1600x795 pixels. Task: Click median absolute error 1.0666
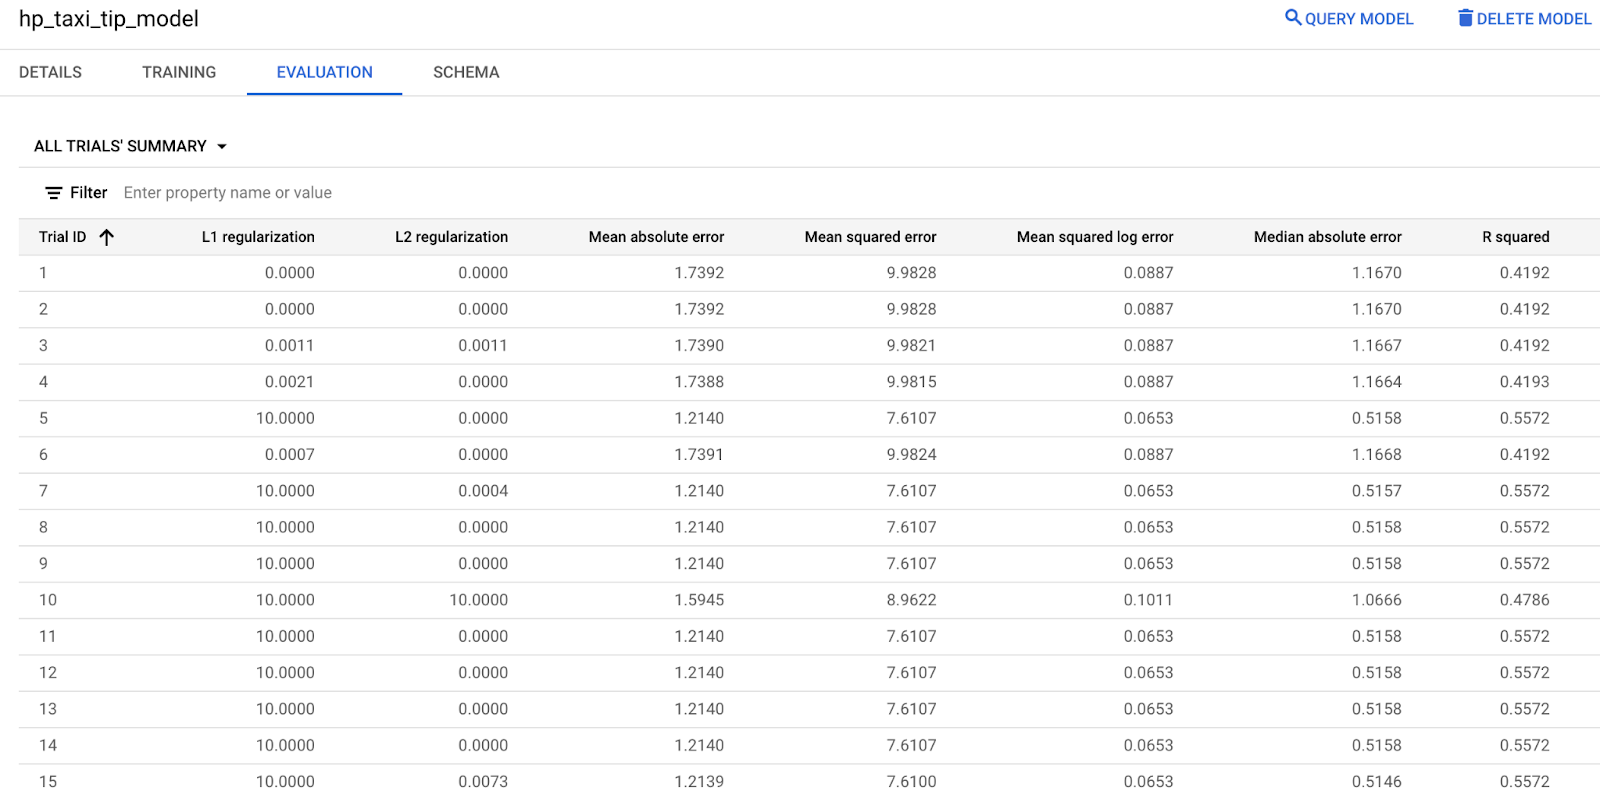coord(1377,600)
